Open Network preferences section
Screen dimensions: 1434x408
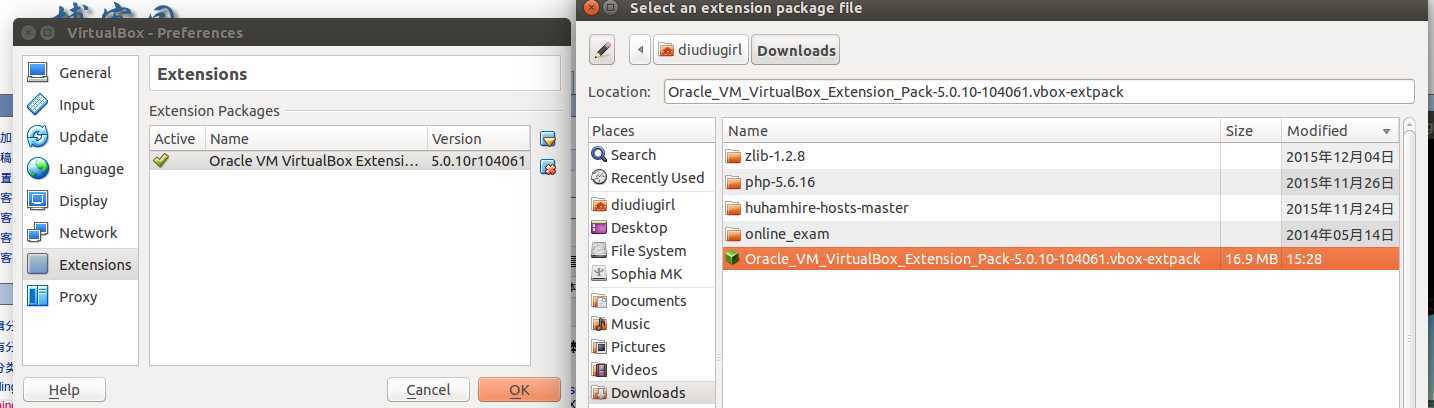[80, 232]
